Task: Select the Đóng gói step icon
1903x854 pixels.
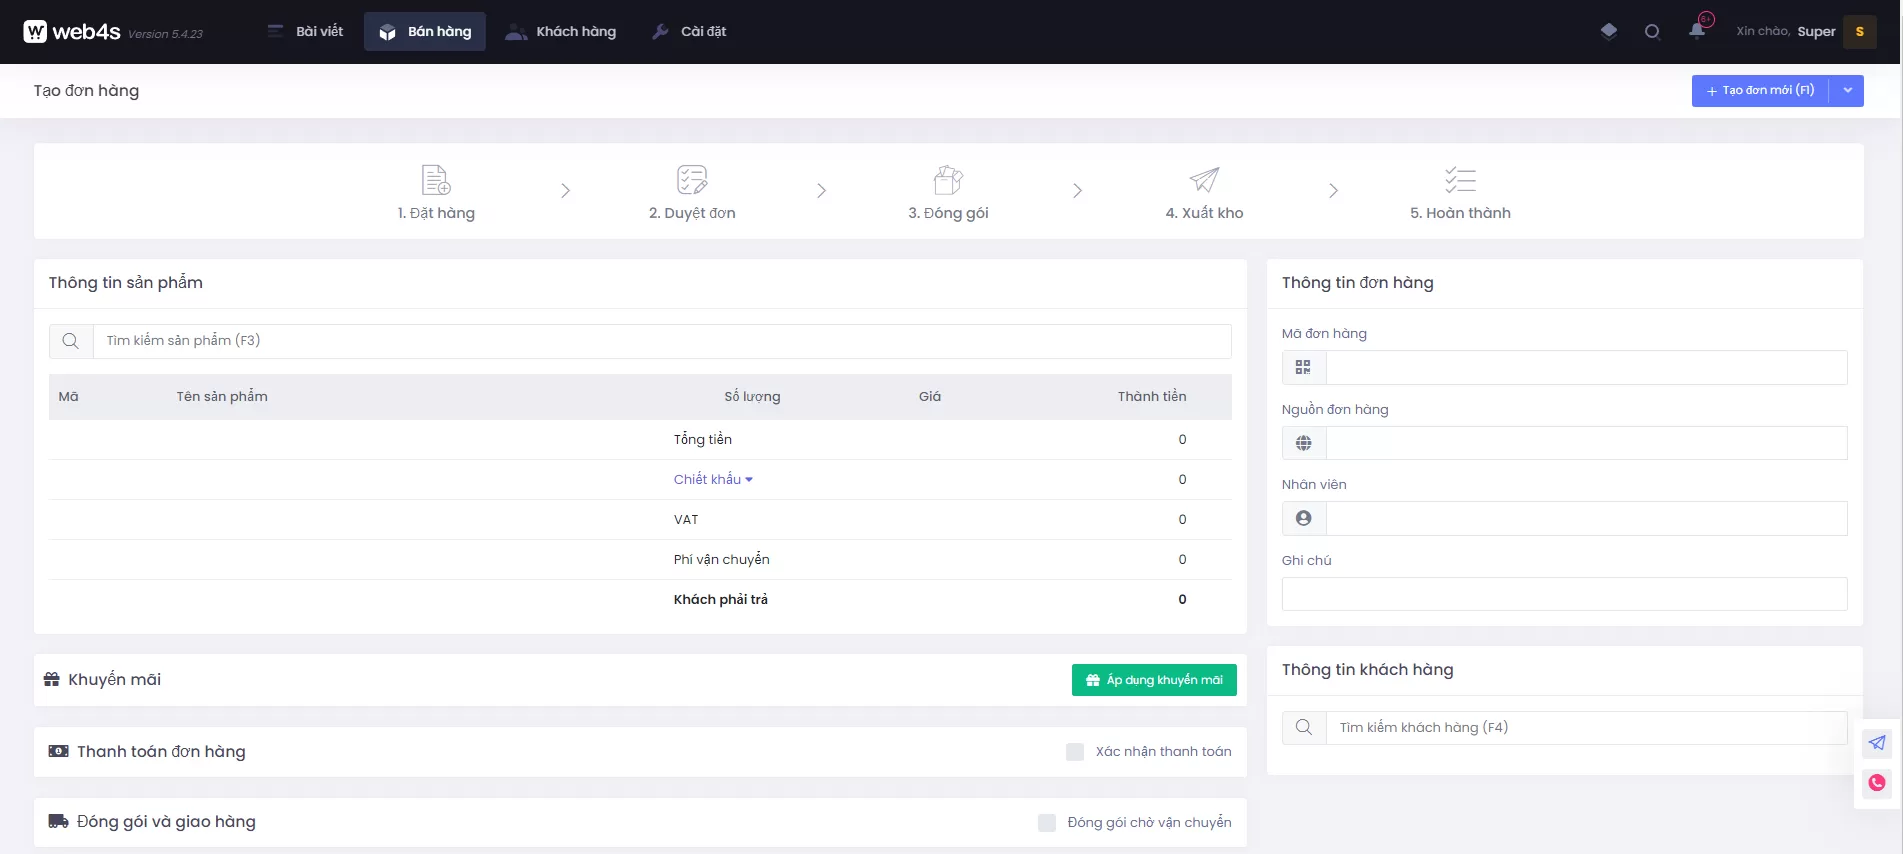Action: (x=948, y=180)
